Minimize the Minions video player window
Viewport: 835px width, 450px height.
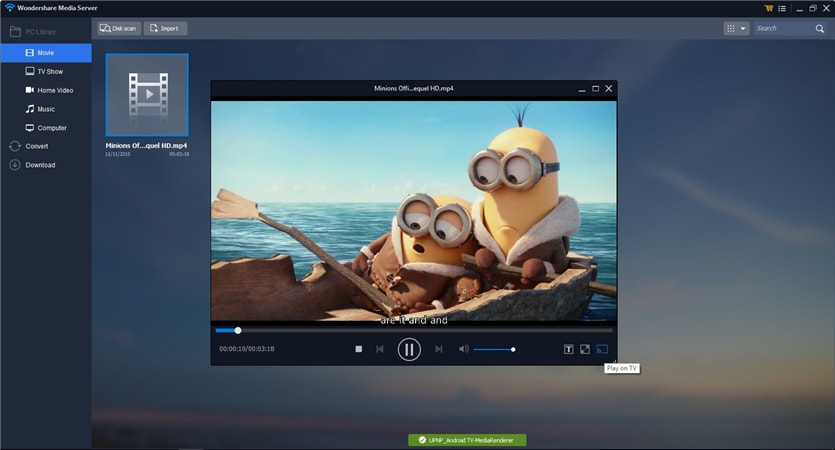point(582,89)
